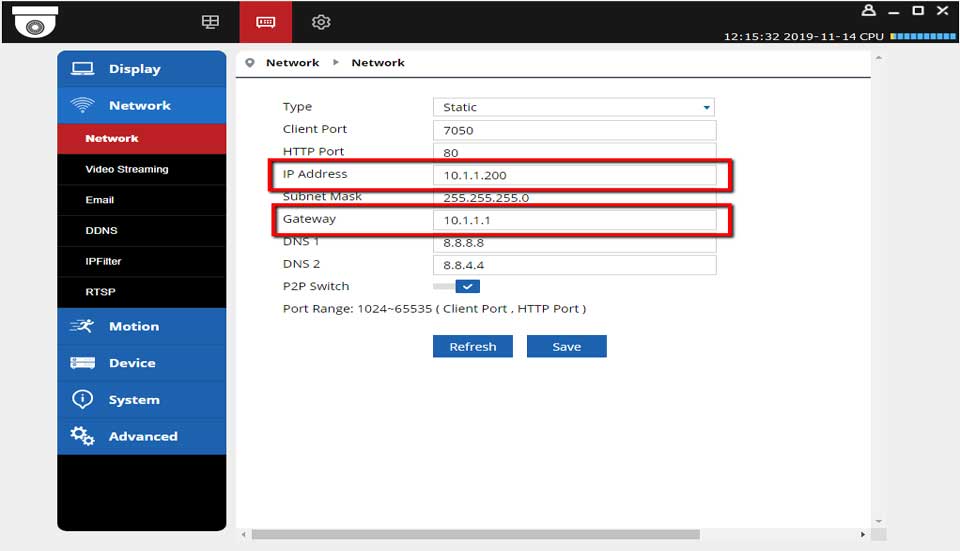Select Video Streaming in the sidebar
This screenshot has height=551, width=960.
pos(127,169)
